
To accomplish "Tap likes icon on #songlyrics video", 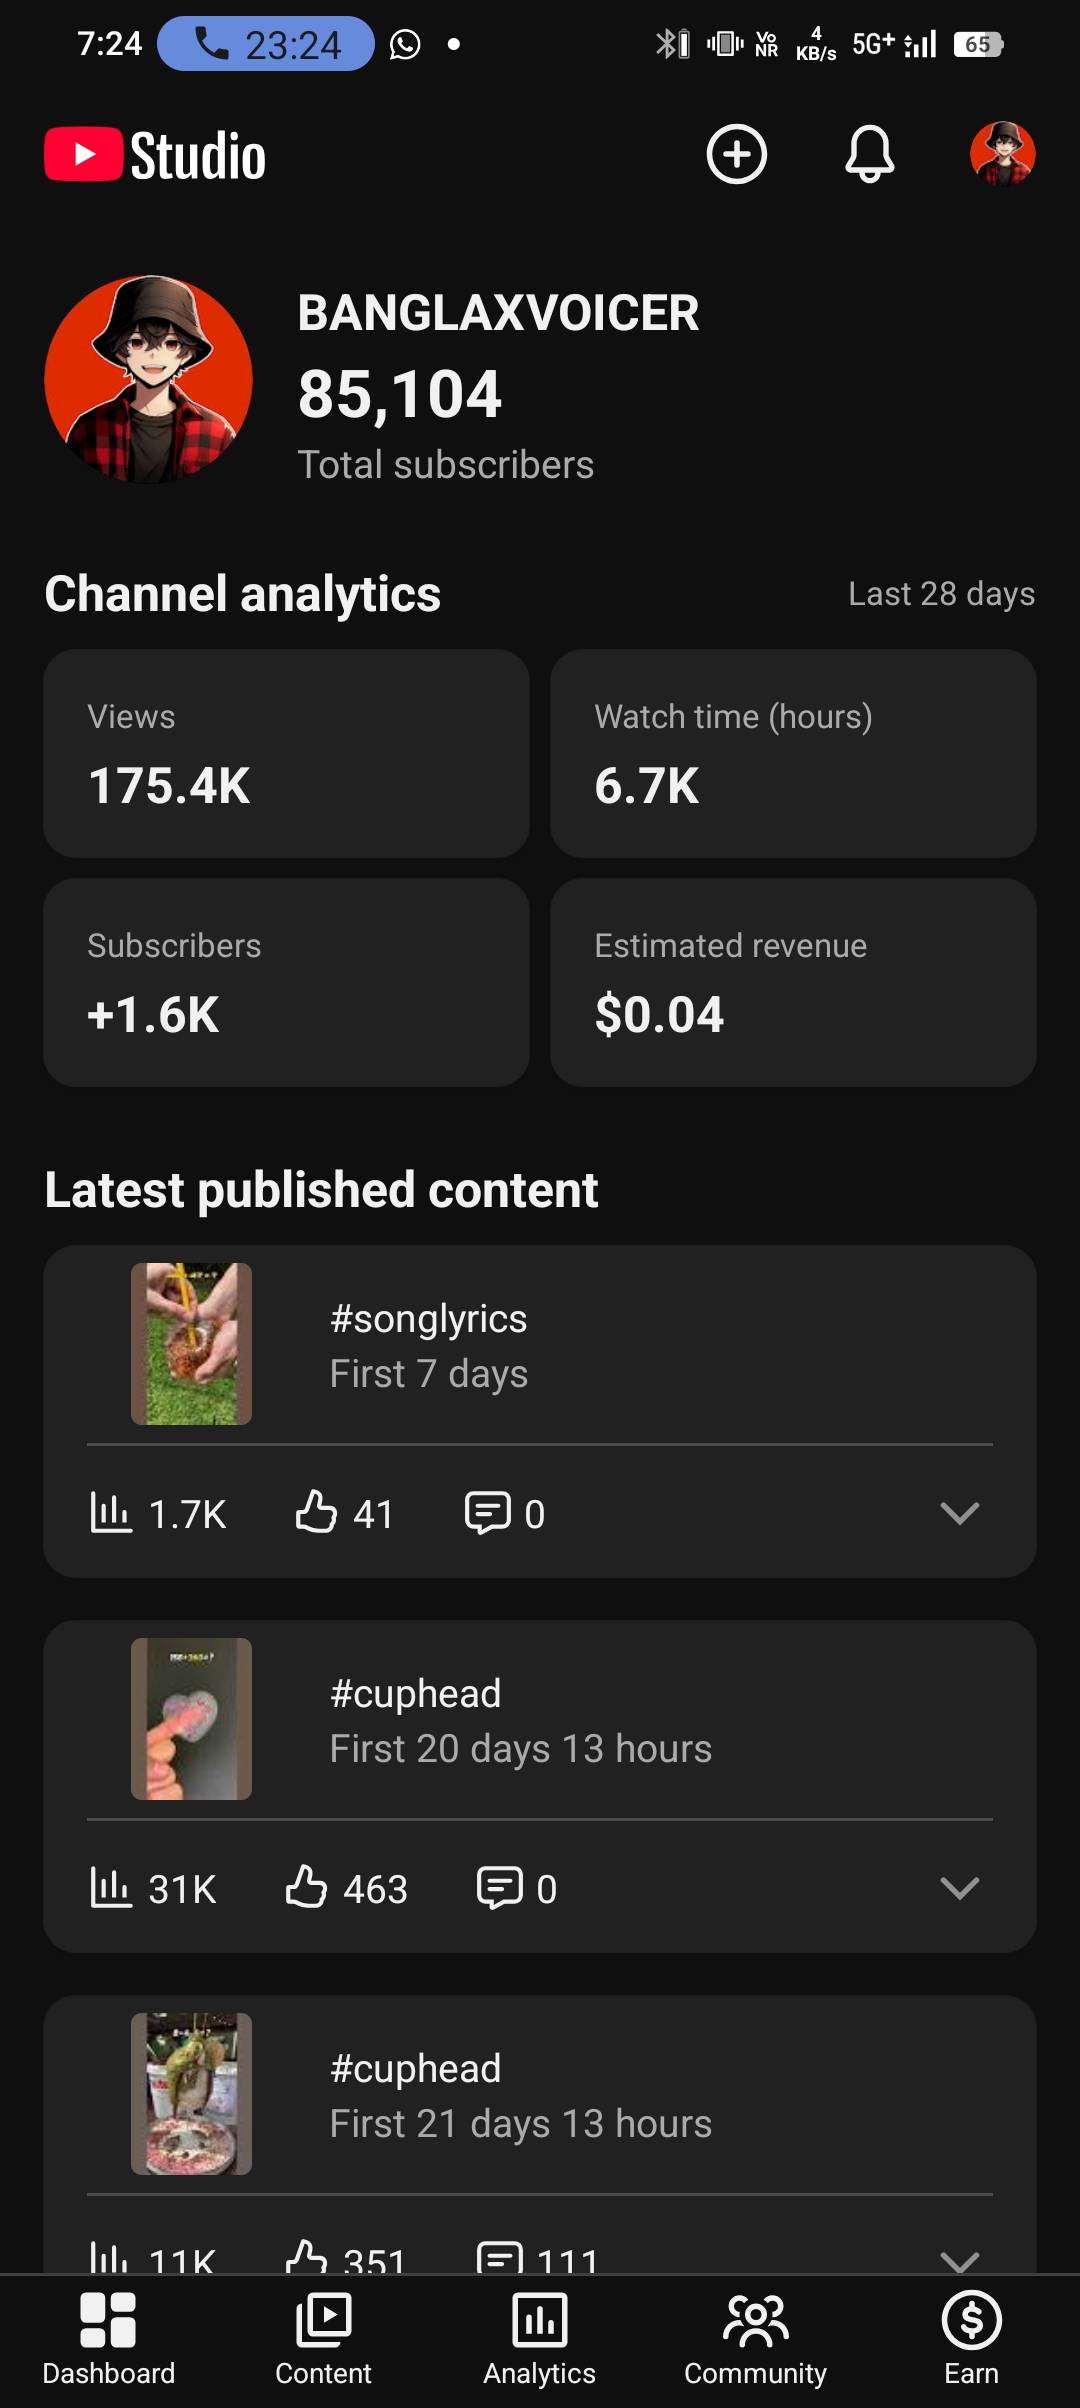I will [316, 1511].
